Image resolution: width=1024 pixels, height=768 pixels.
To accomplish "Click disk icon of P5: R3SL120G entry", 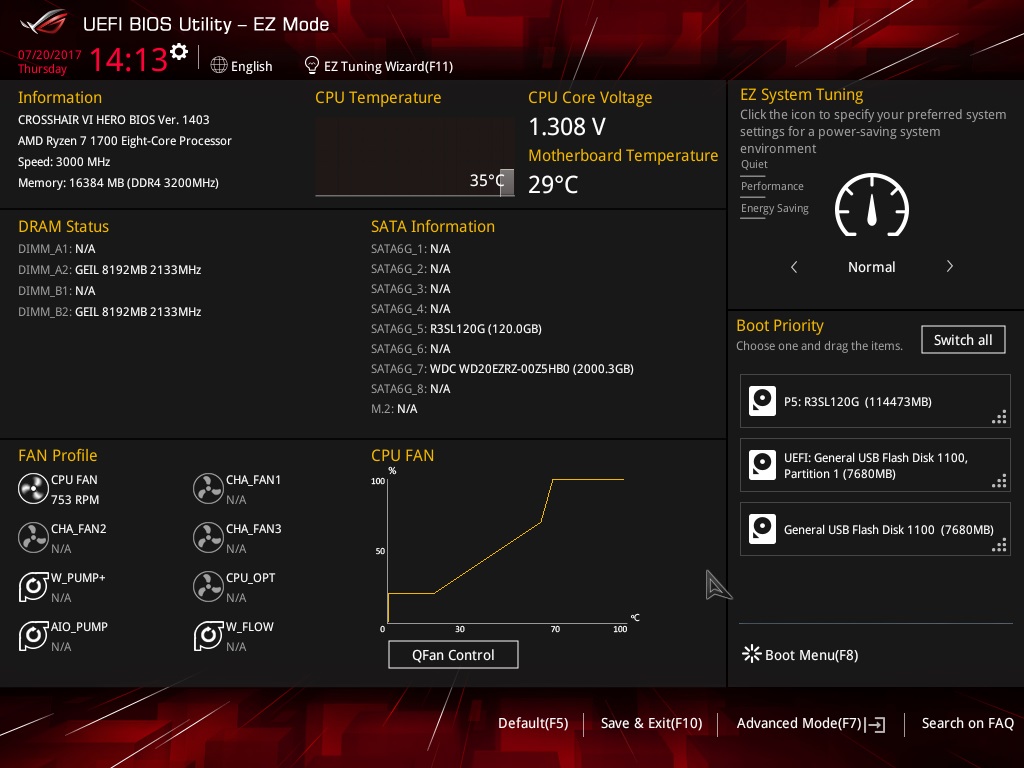I will [762, 401].
